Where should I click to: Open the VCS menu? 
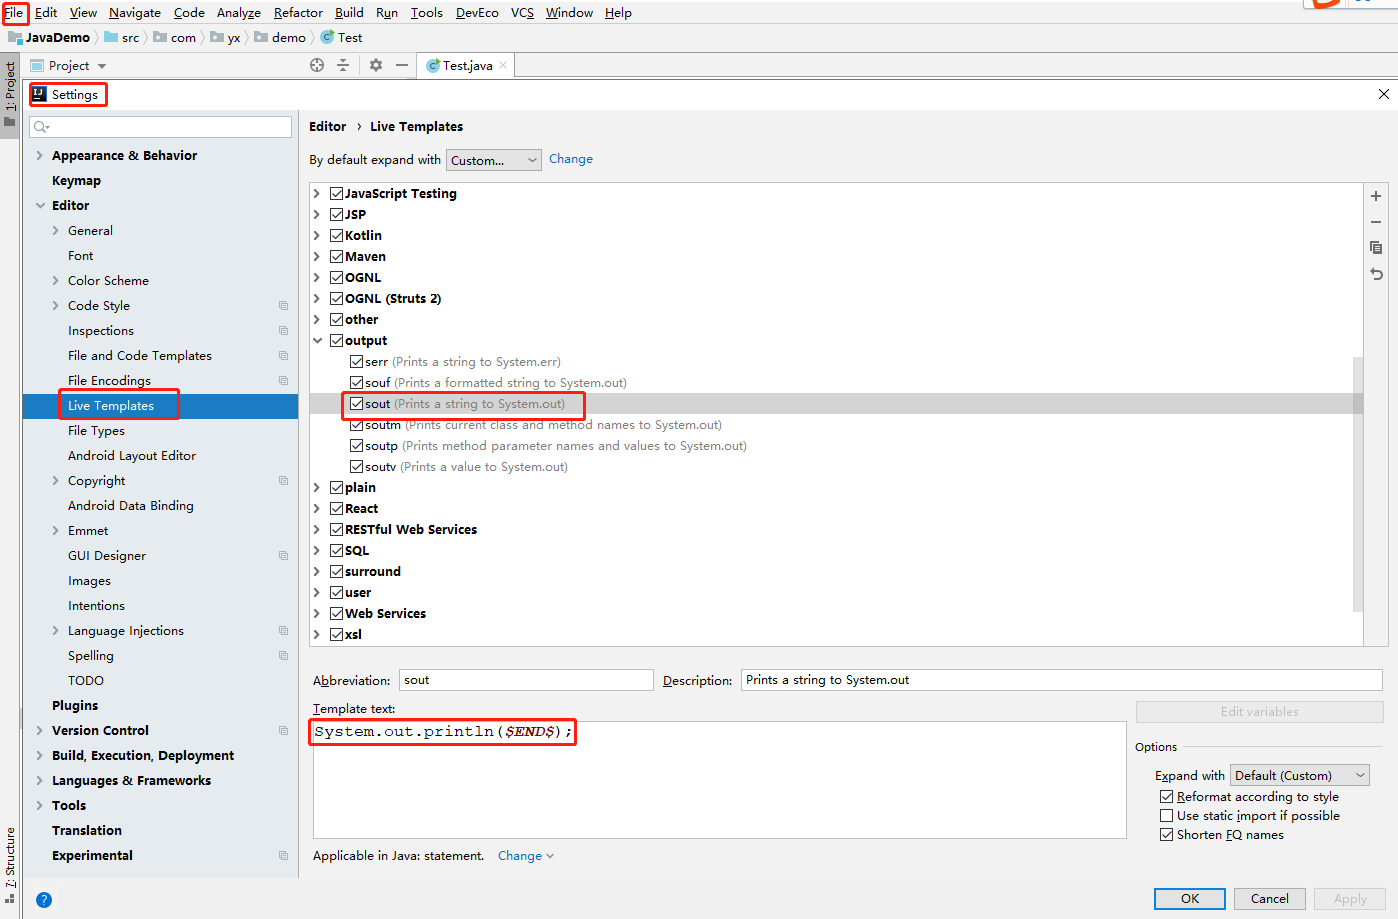click(x=522, y=13)
